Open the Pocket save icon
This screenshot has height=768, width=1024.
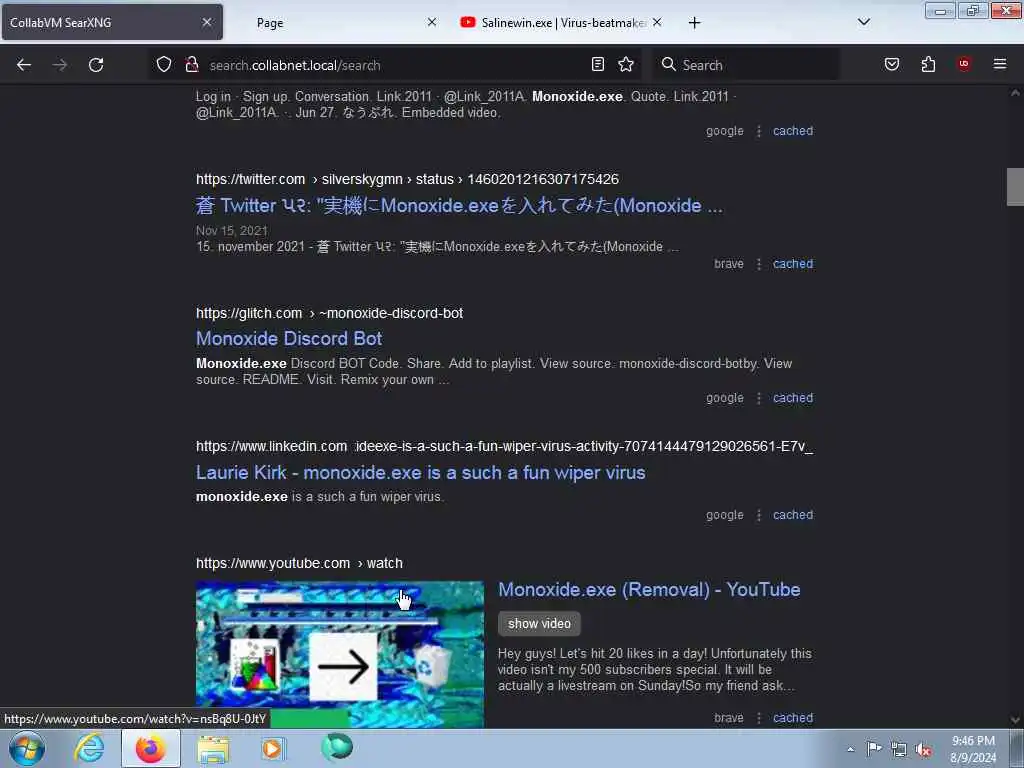point(891,64)
